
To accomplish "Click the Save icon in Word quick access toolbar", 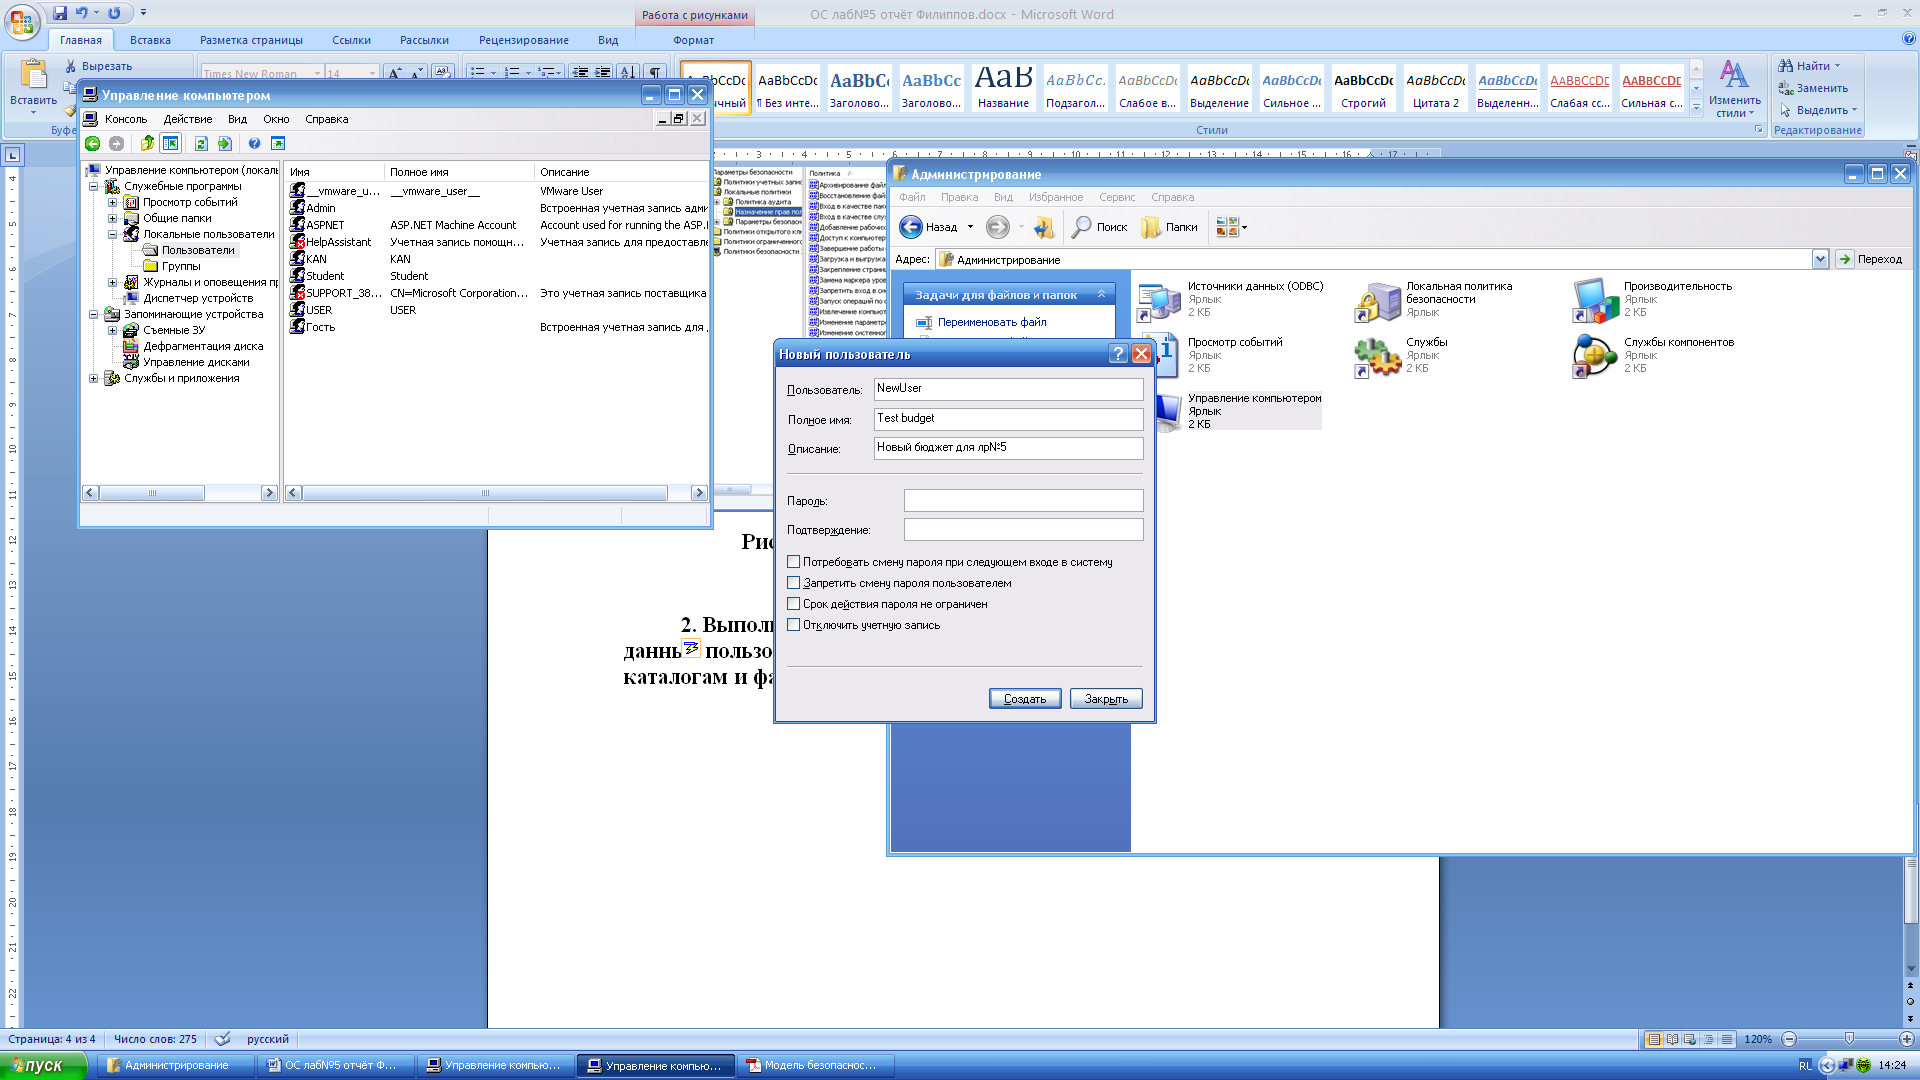I will (60, 13).
